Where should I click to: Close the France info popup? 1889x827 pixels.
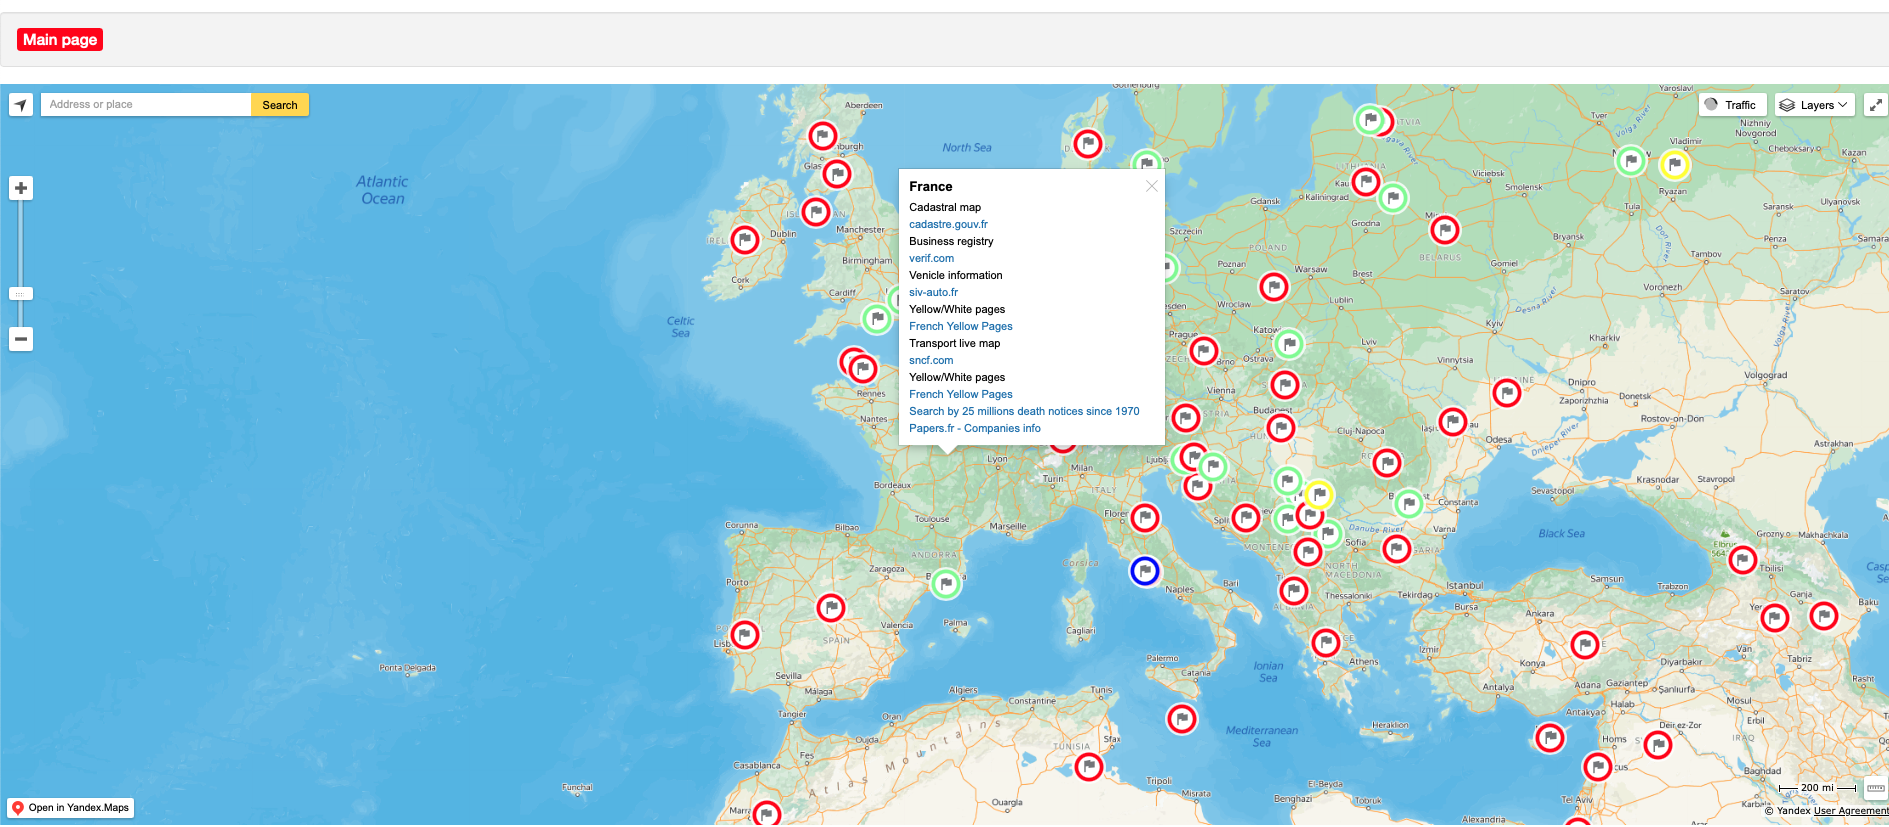[x=1151, y=186]
